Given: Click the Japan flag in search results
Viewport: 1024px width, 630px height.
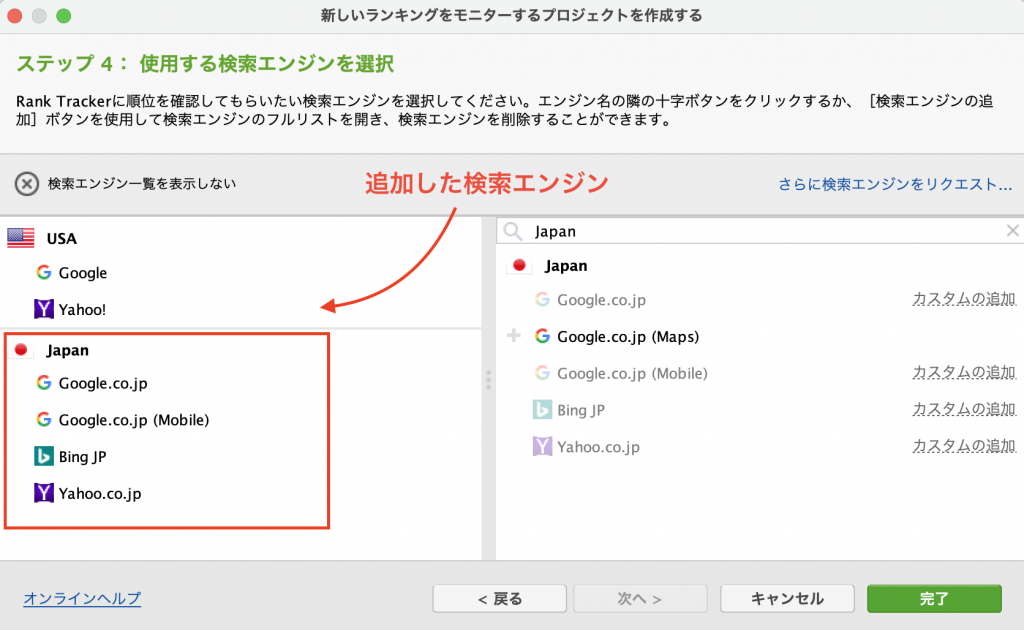Looking at the screenshot, I should click(x=519, y=266).
